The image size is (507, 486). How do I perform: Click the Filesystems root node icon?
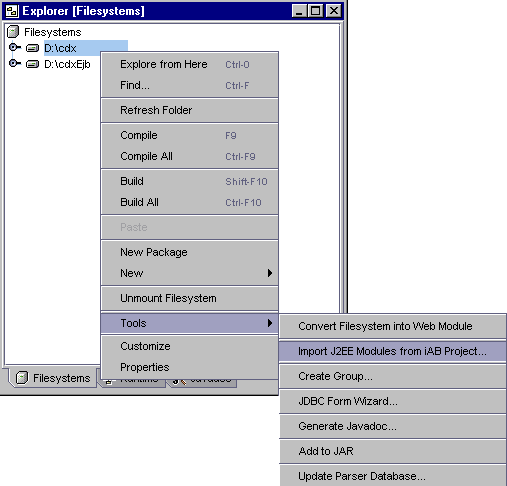(x=13, y=32)
